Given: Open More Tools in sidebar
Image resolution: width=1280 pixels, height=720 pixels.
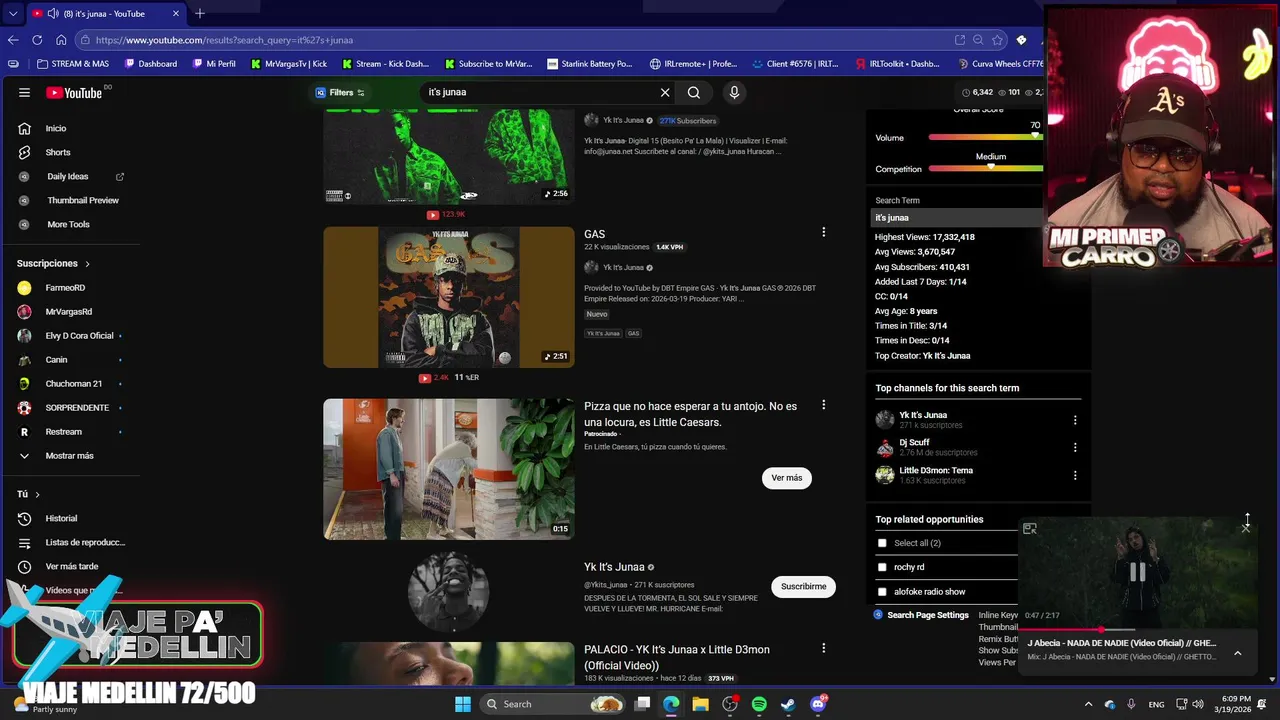Looking at the screenshot, I should (x=70, y=224).
